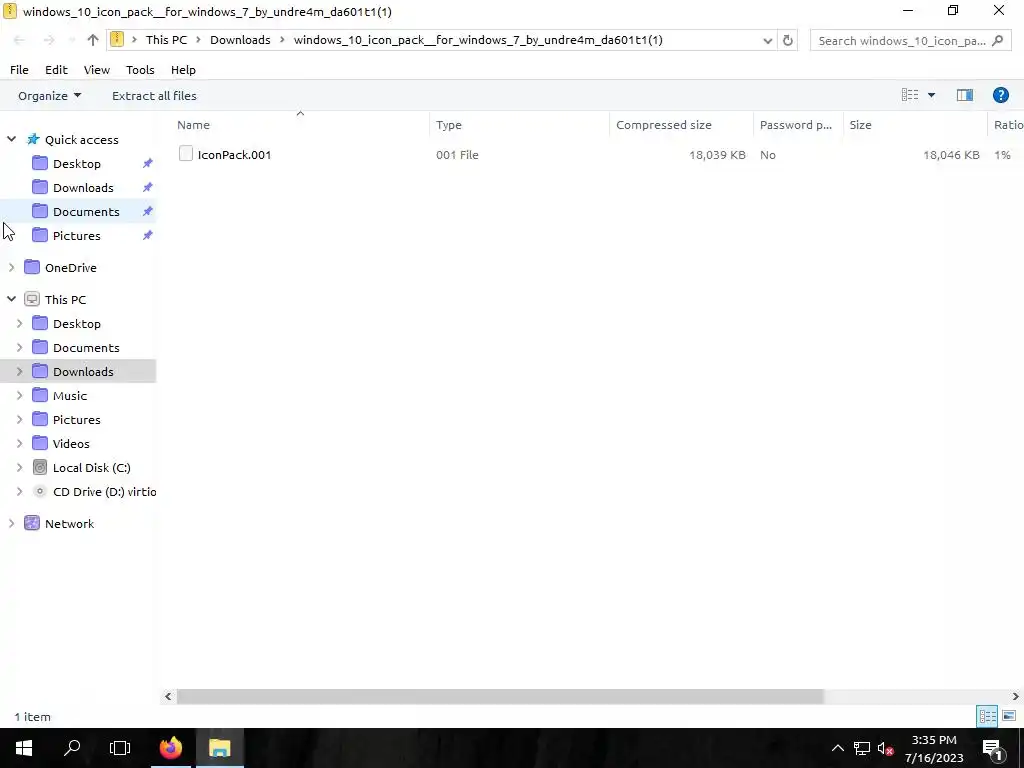Click Extract all files
The width and height of the screenshot is (1024, 768).
point(154,95)
